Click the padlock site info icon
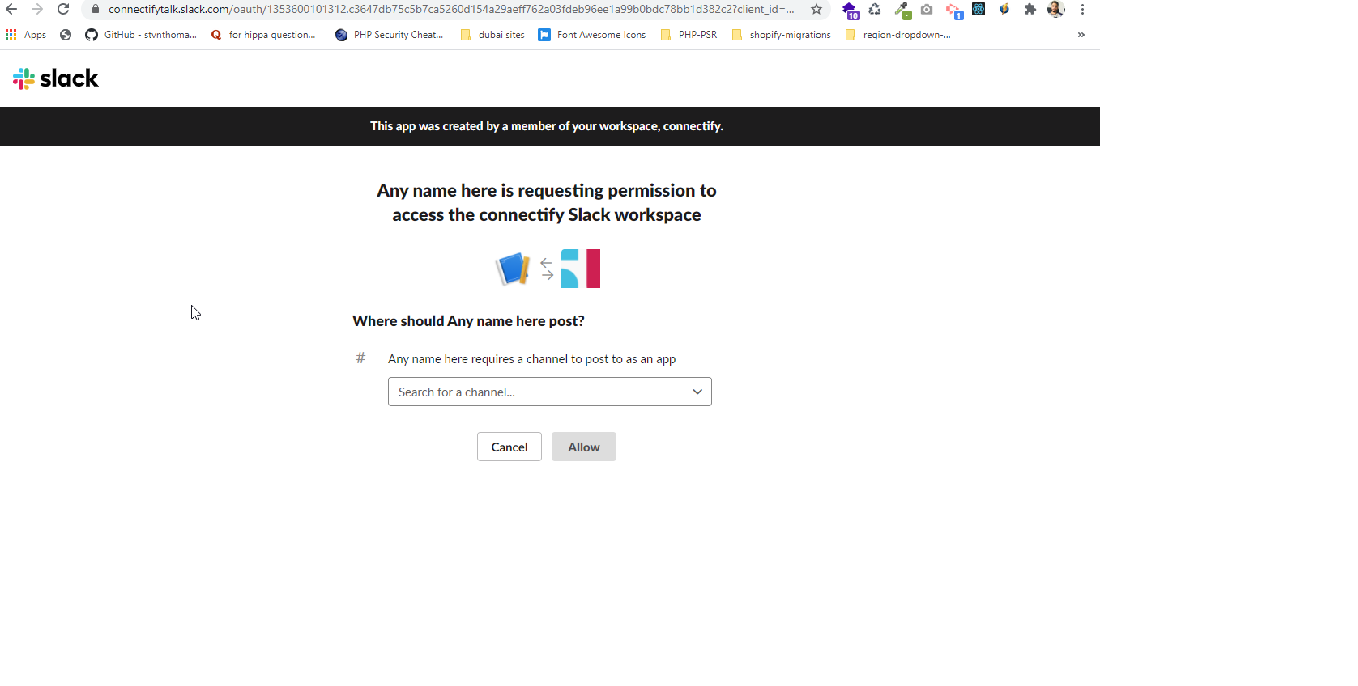Screen dimensions: 1358x686 (96, 9)
